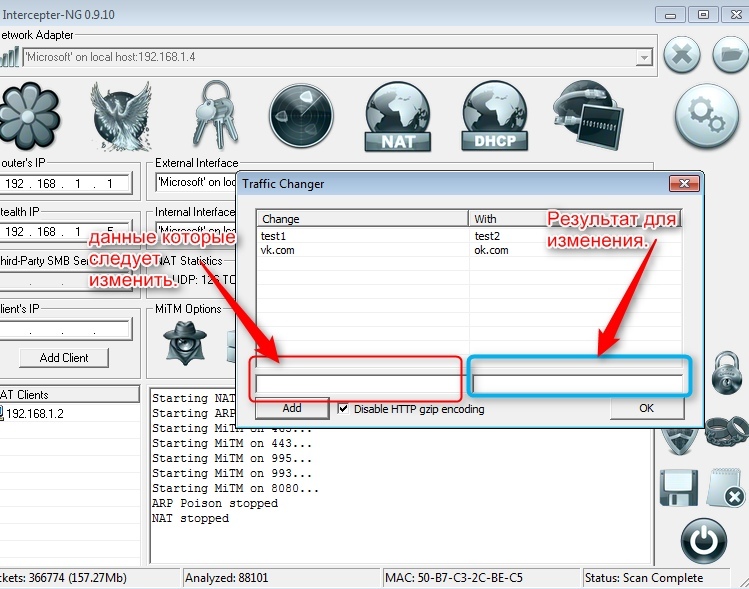Click the floppy disk save icon
The height and width of the screenshot is (589, 749).
pyautogui.click(x=678, y=487)
